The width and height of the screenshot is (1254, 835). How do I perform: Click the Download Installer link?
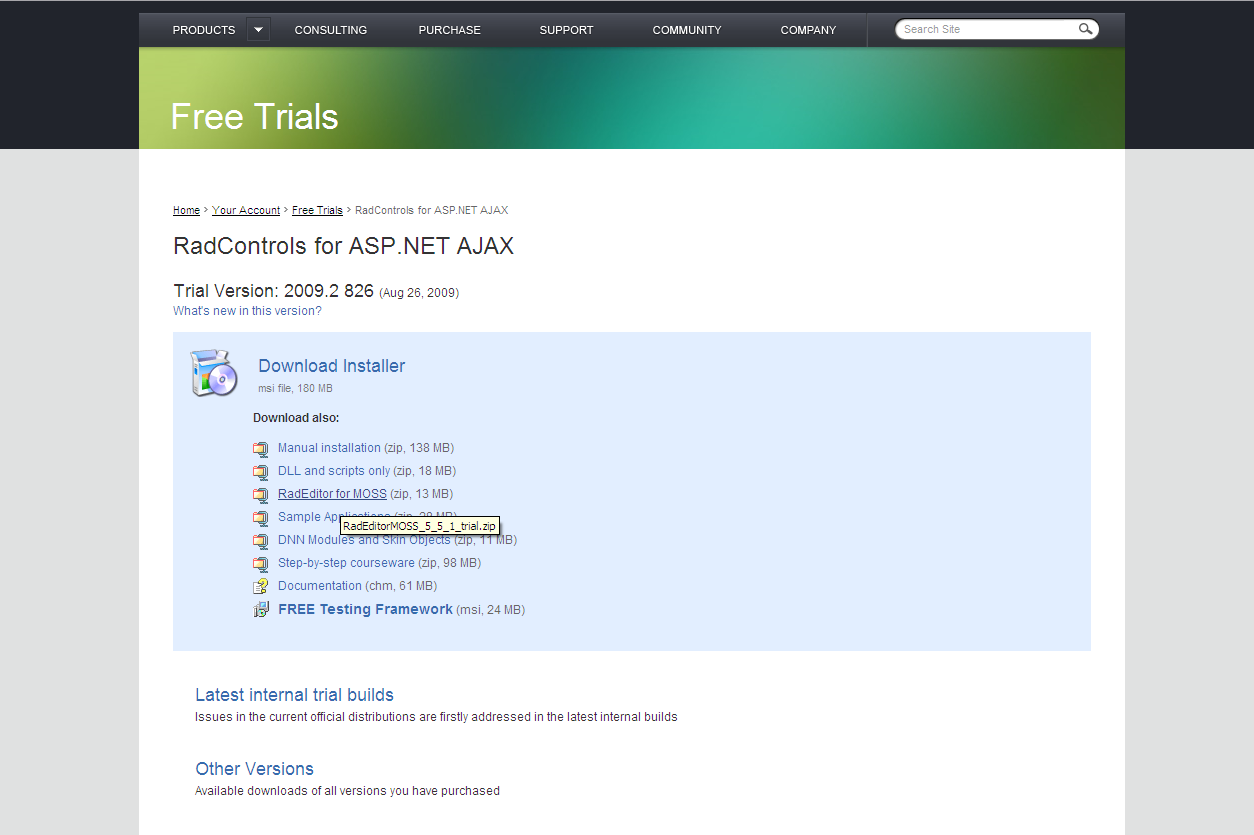(x=332, y=366)
